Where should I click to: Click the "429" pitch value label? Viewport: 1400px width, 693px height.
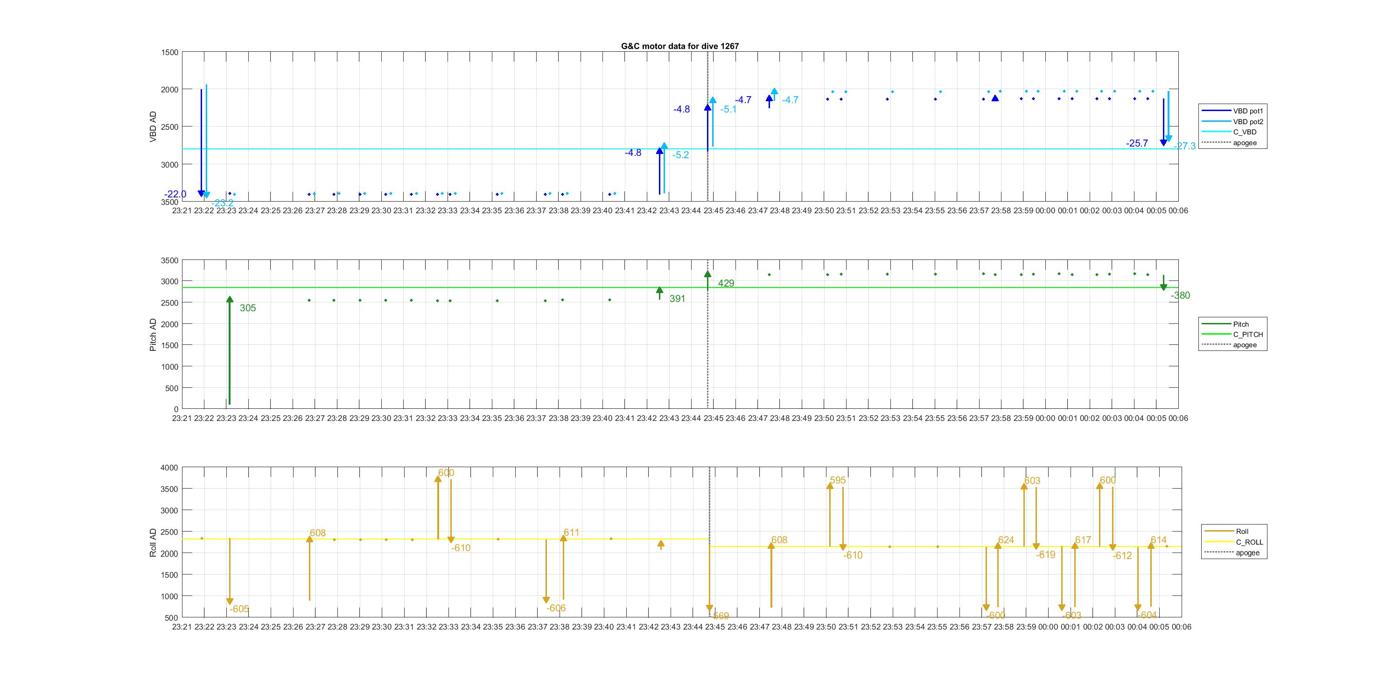[726, 284]
